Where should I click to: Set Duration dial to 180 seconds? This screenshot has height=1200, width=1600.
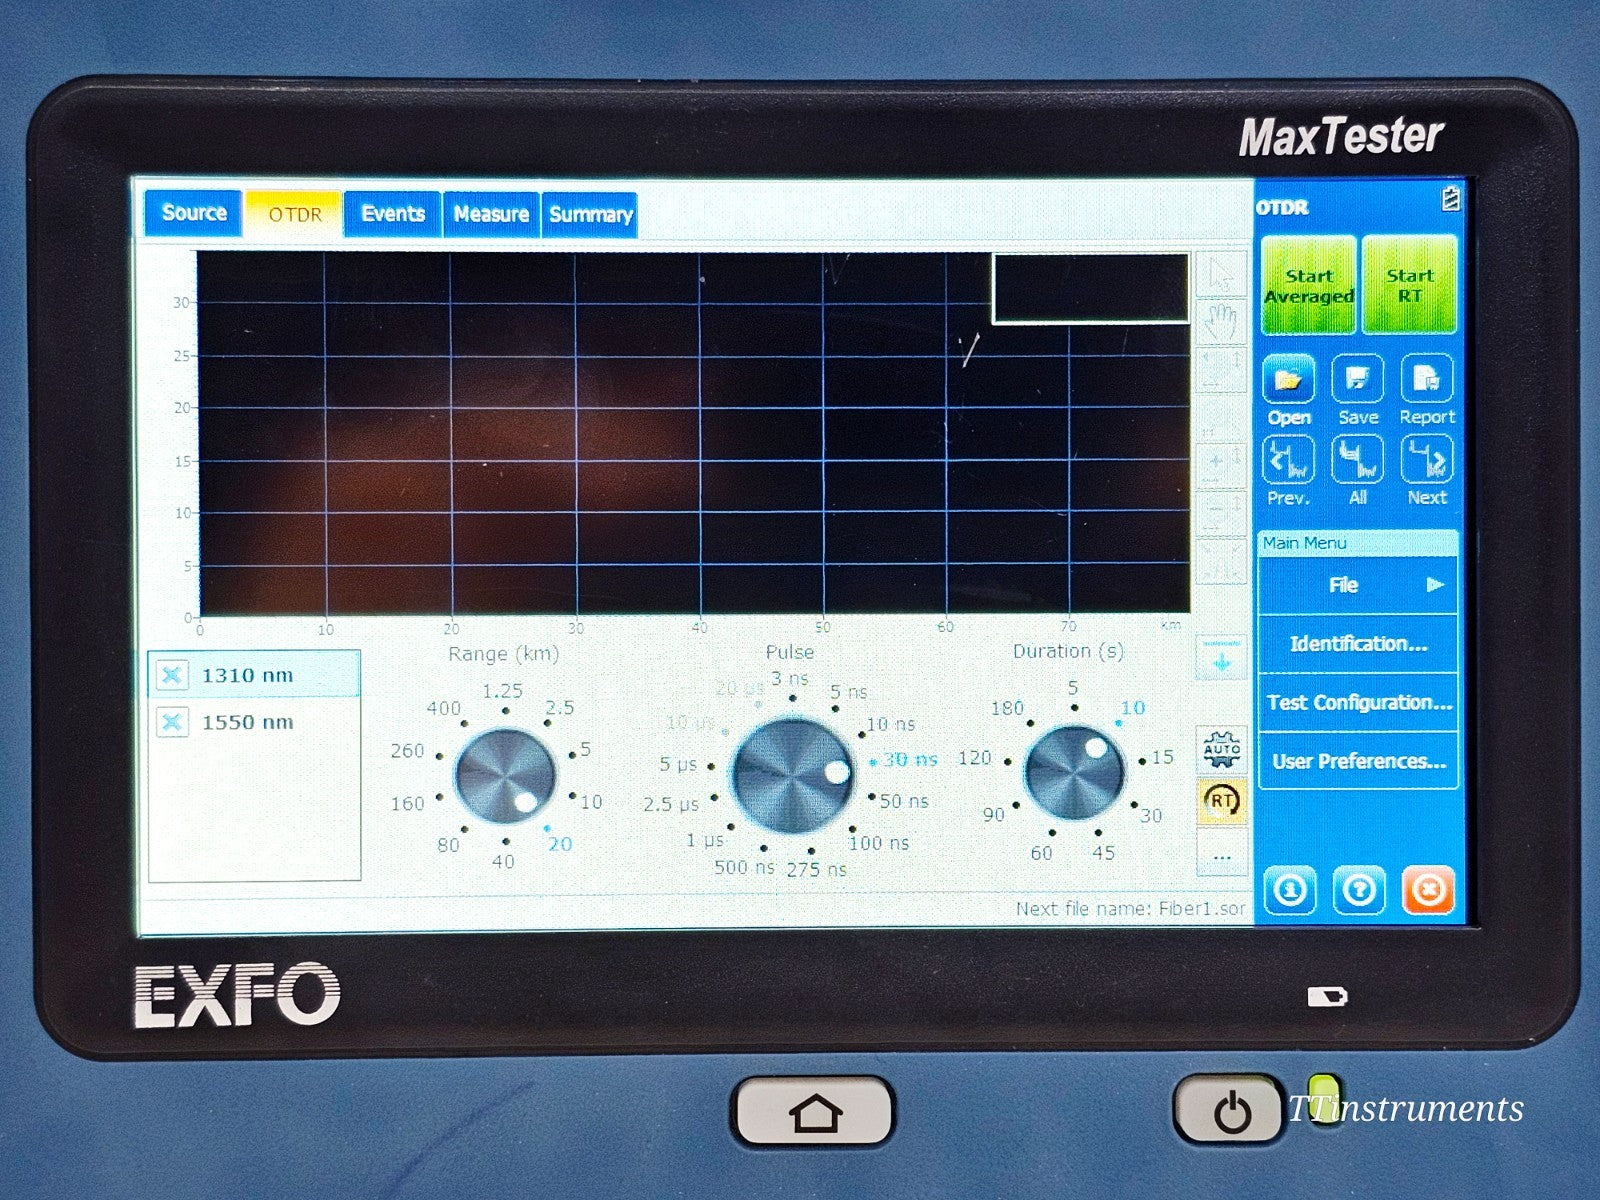click(x=1007, y=708)
